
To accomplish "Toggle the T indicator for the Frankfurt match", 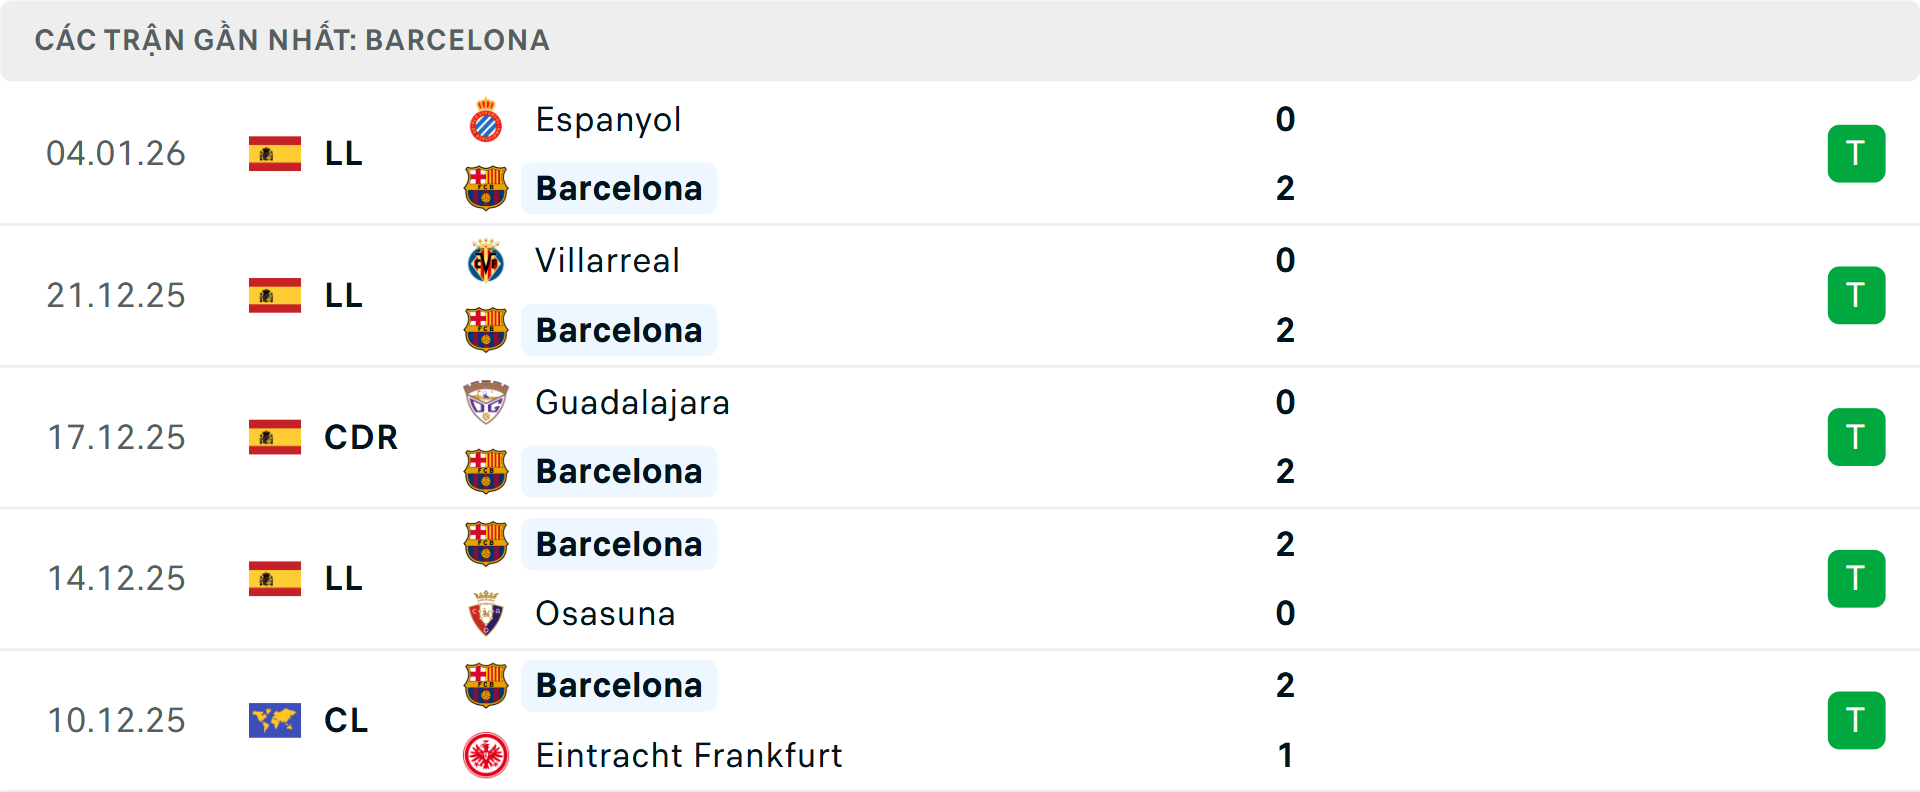I will [x=1856, y=720].
